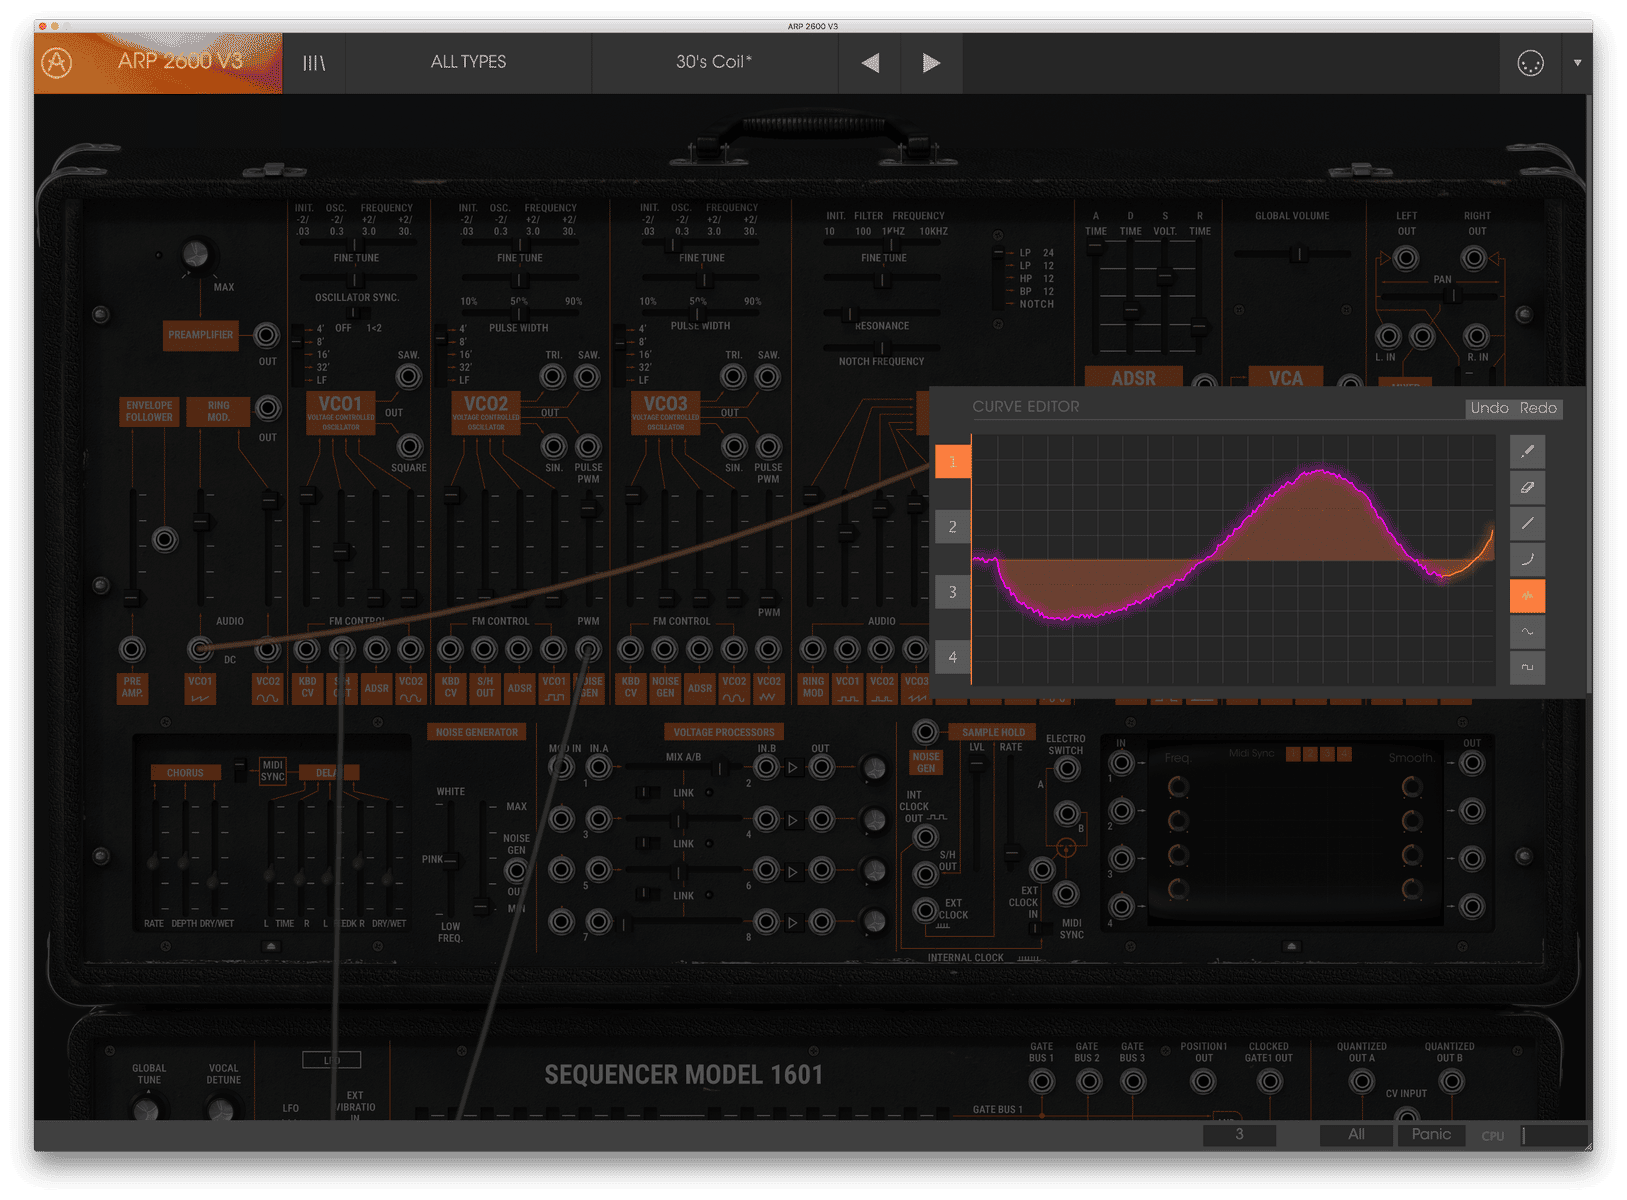Select the eraser tool in curve editor
The width and height of the screenshot is (1627, 1200).
[1527, 488]
